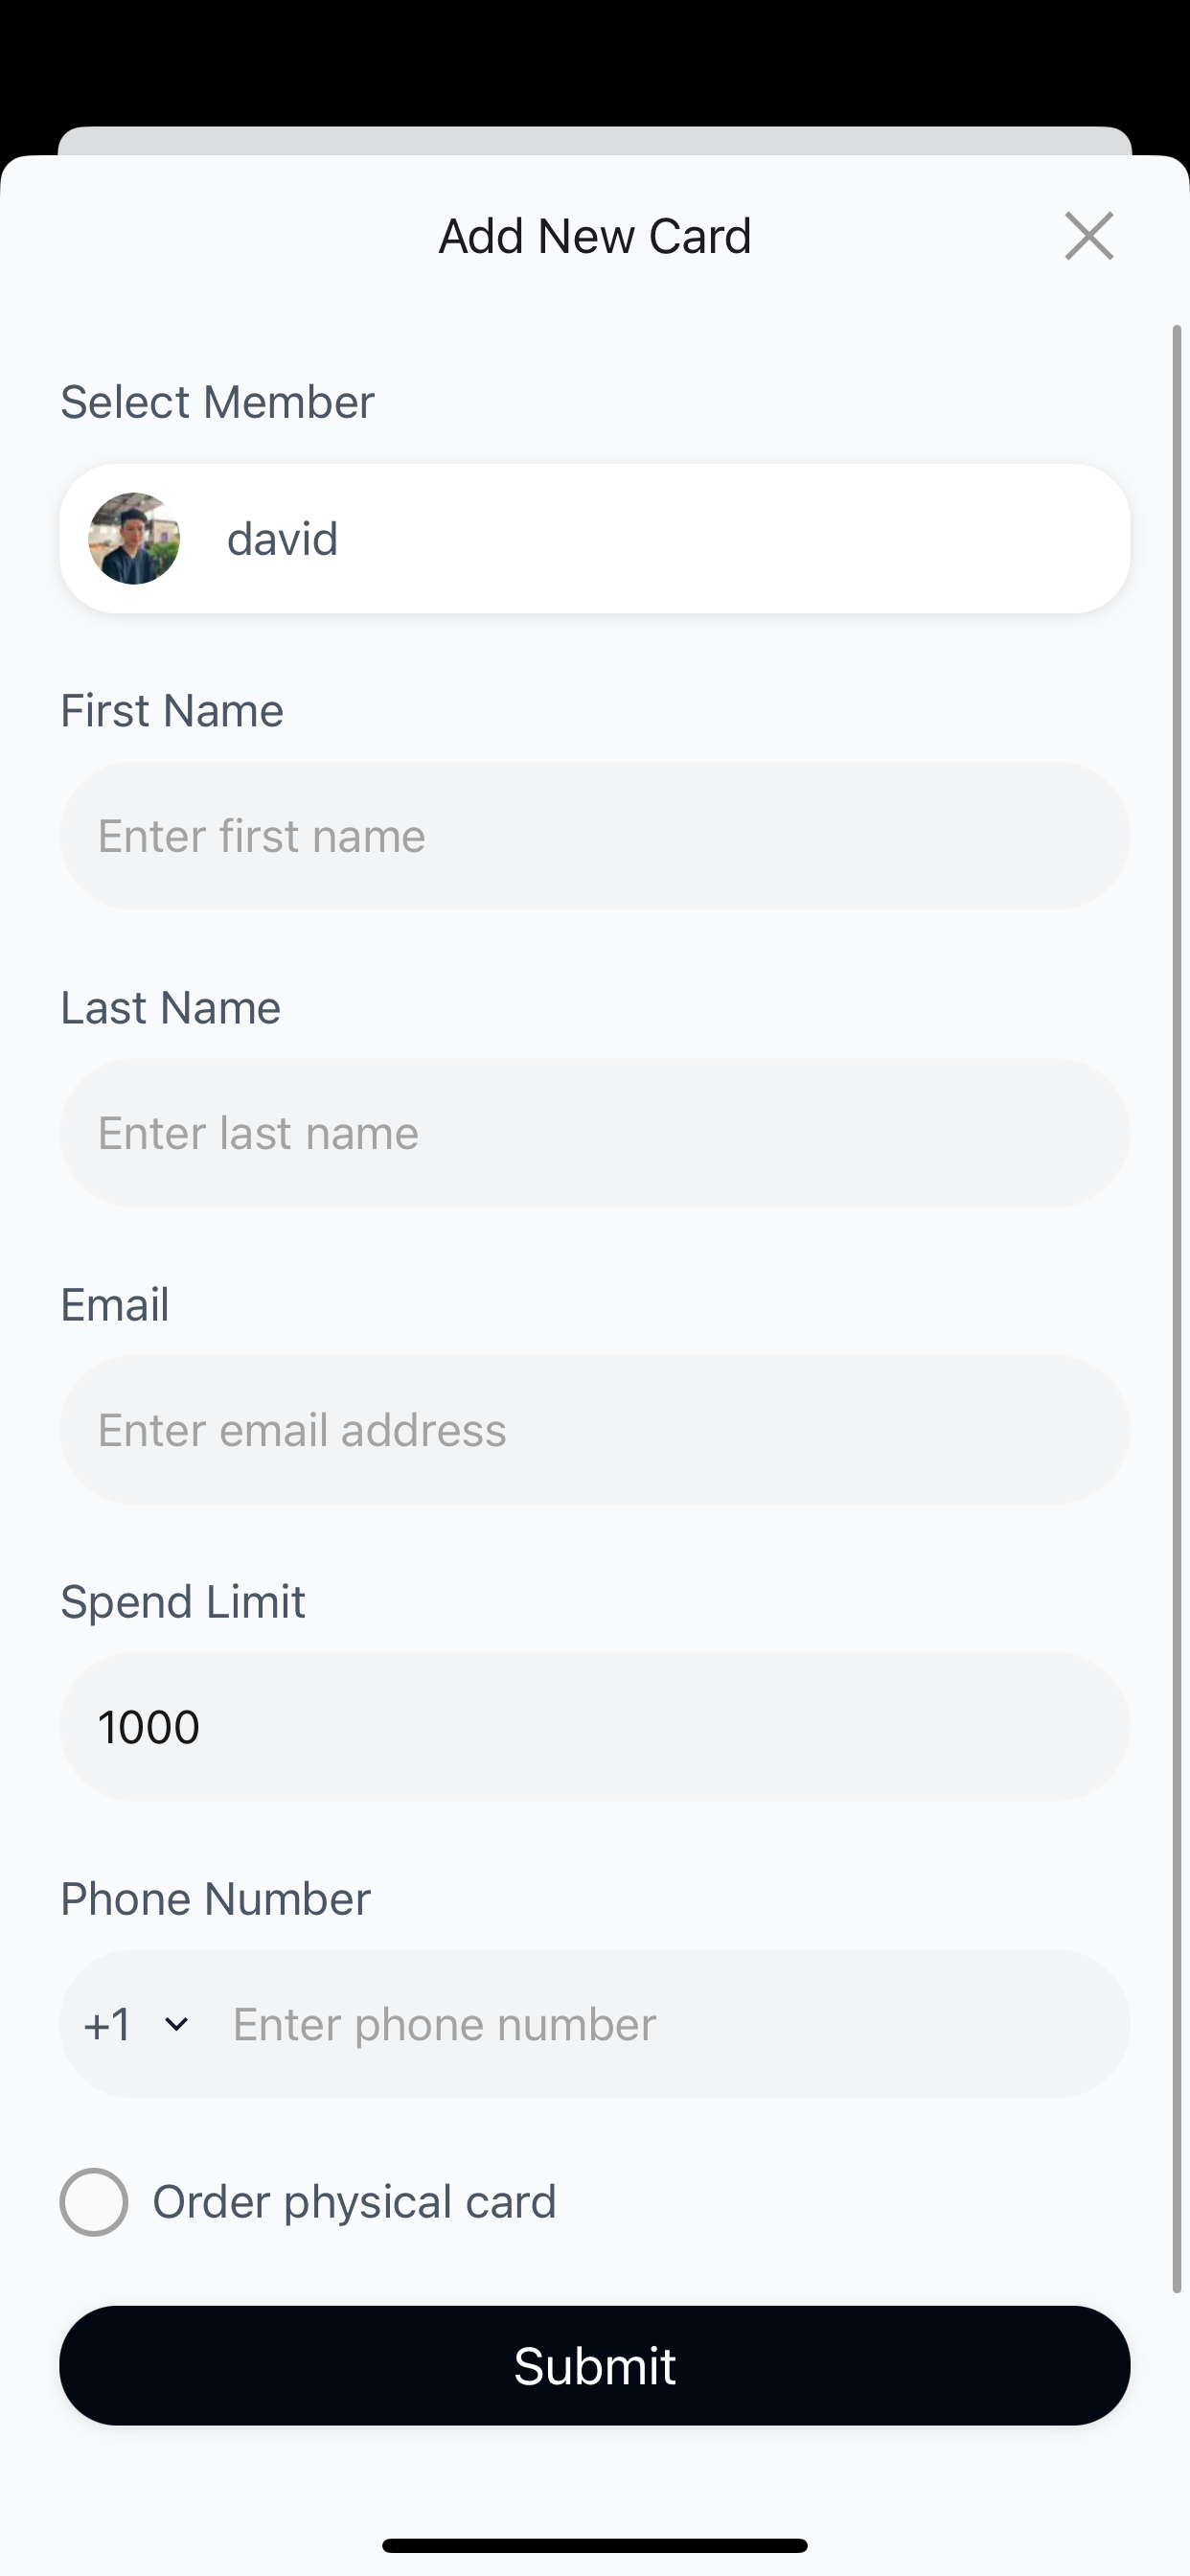Focus the Enter first name field
Screen dimensions: 1190x2576
595,836
